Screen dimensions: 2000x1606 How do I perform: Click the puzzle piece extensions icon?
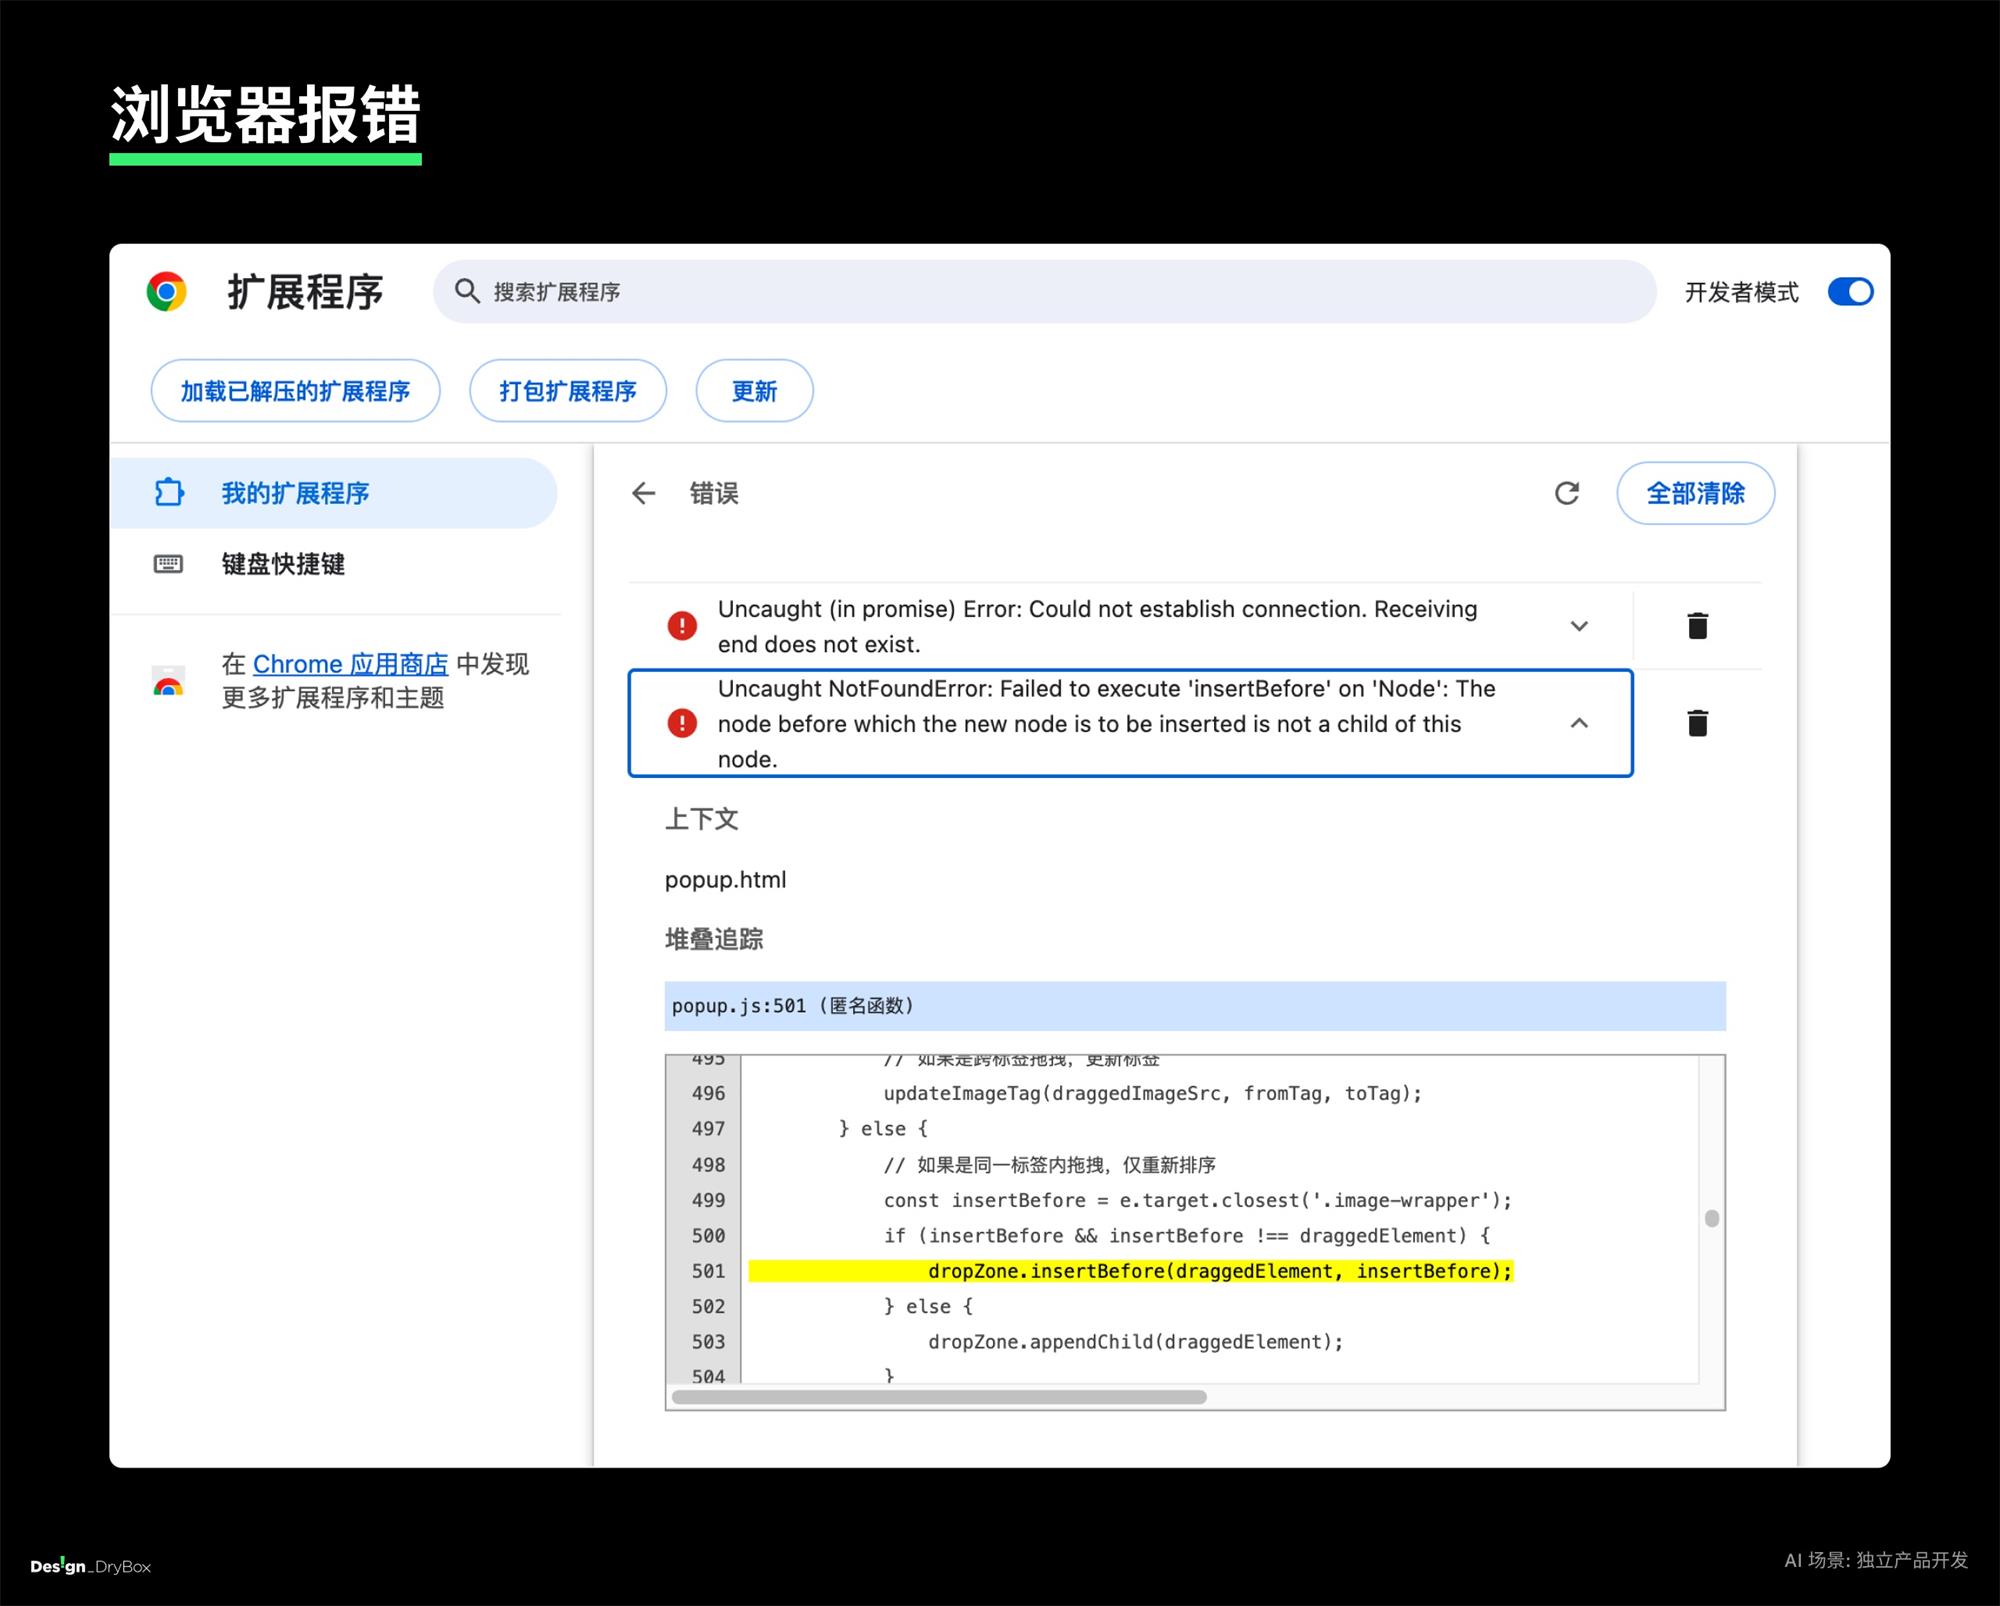169,493
